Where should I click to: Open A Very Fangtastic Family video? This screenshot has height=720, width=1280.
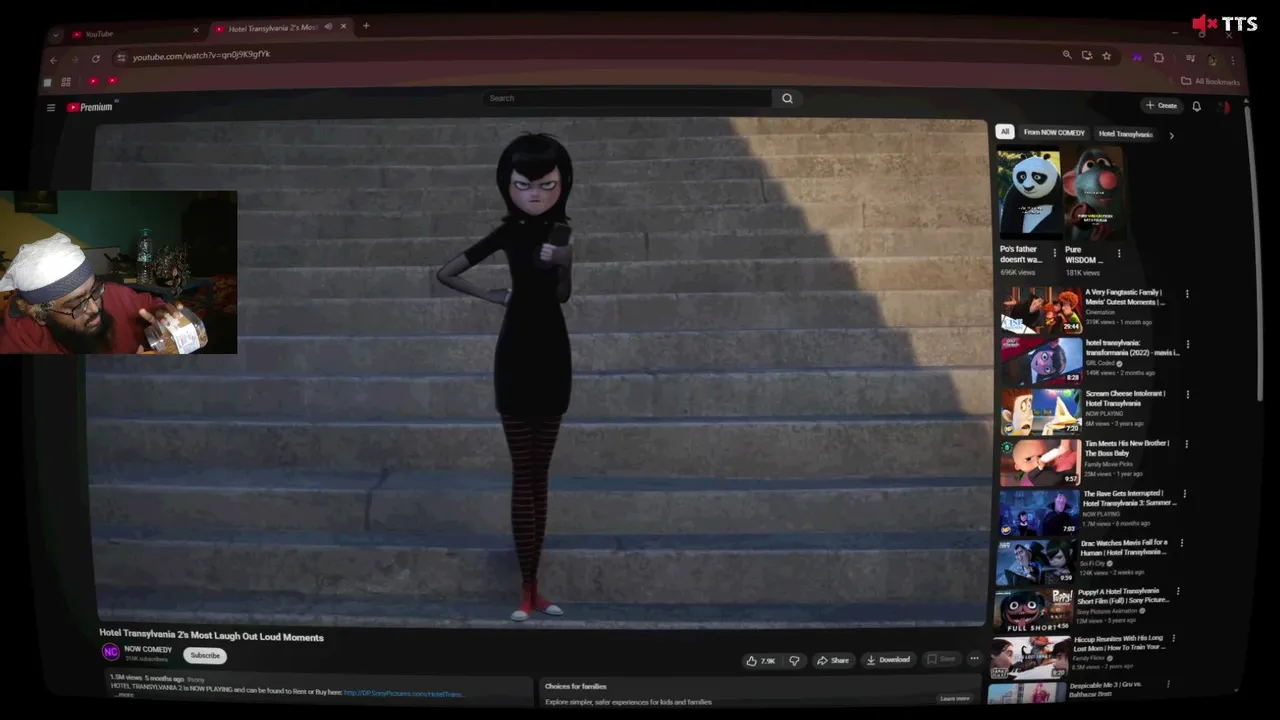coord(1041,310)
